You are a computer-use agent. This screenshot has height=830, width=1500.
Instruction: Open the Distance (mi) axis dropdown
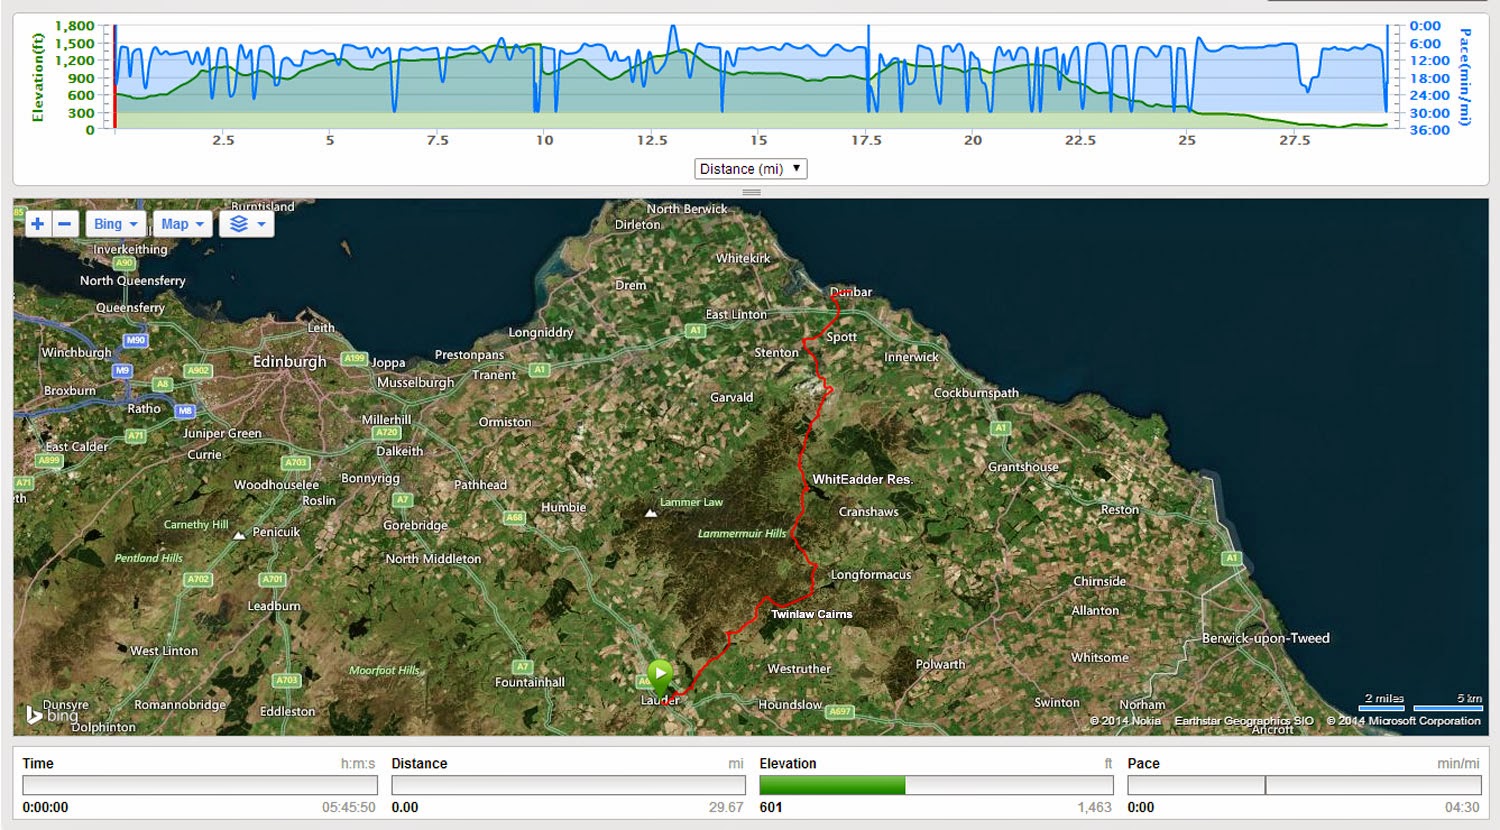click(751, 169)
